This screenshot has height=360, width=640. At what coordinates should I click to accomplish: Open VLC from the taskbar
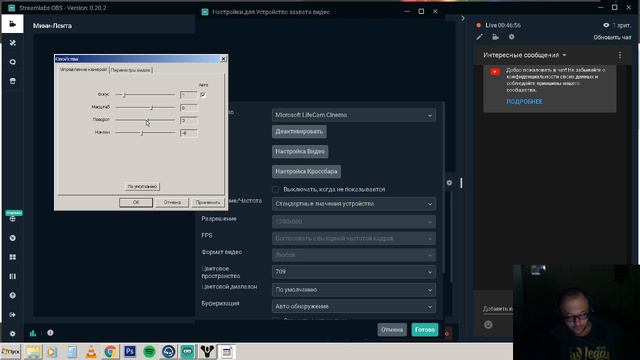point(91,351)
